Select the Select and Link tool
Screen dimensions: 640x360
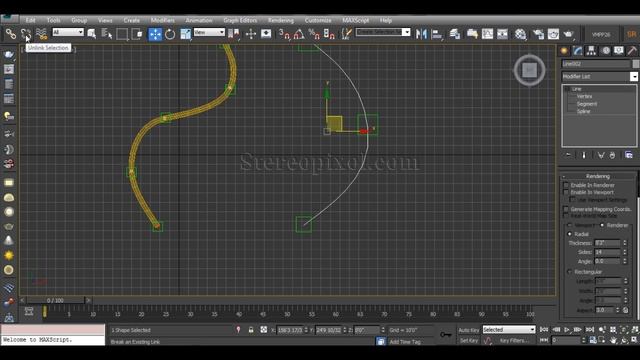[x=11, y=34]
